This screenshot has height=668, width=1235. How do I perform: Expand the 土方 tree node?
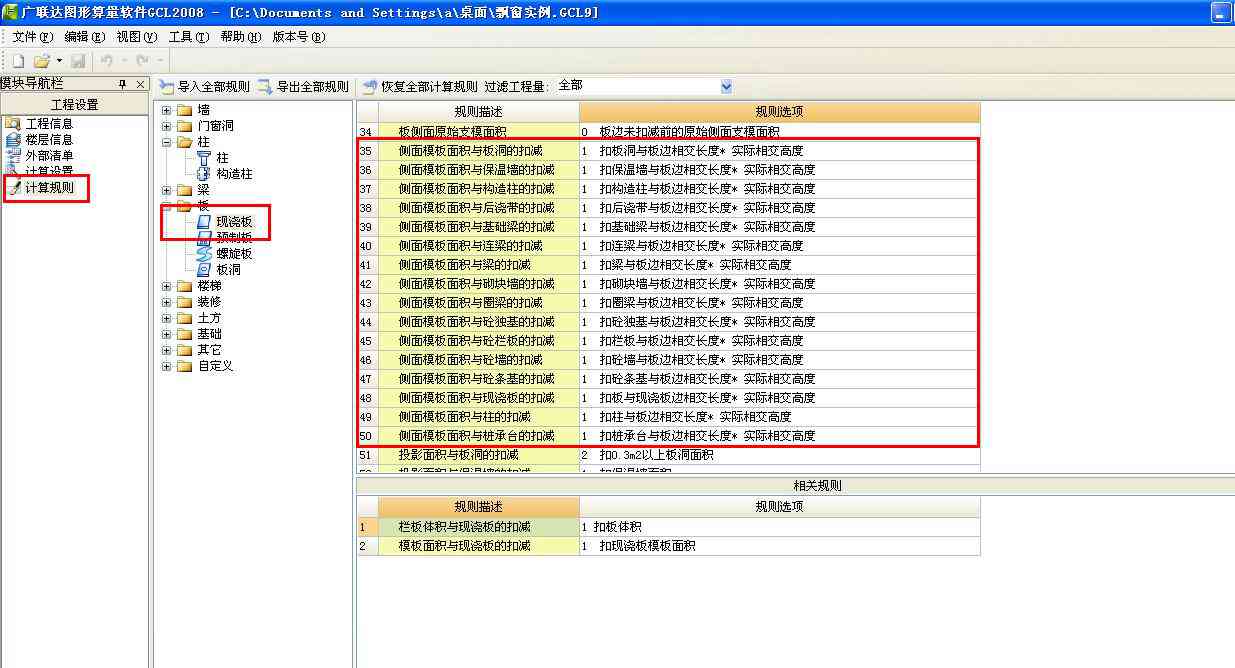(x=166, y=318)
